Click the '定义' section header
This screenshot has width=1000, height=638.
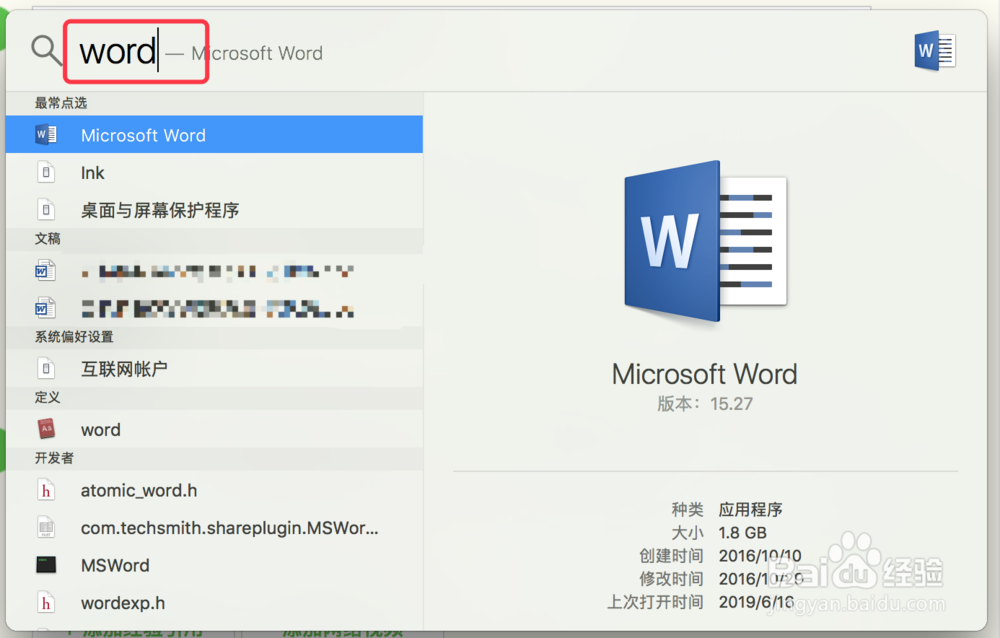pyautogui.click(x=48, y=397)
